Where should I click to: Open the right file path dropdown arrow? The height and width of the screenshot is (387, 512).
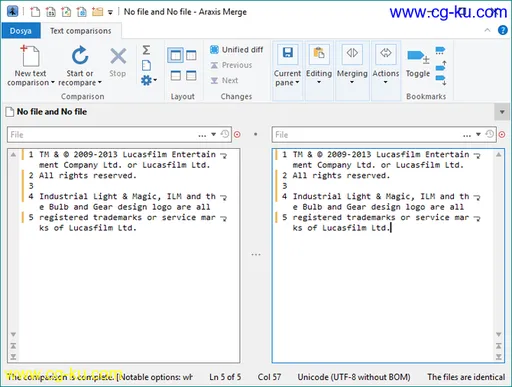[x=478, y=134]
